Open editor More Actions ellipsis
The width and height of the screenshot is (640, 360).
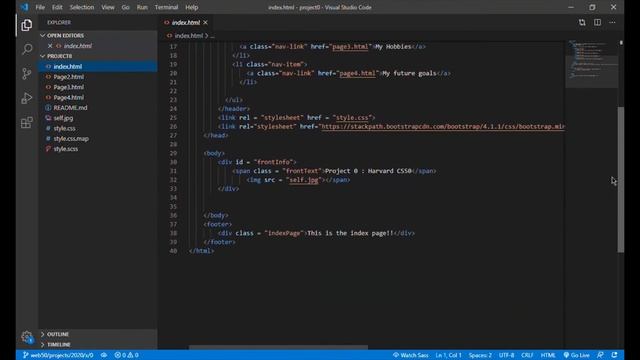612,22
